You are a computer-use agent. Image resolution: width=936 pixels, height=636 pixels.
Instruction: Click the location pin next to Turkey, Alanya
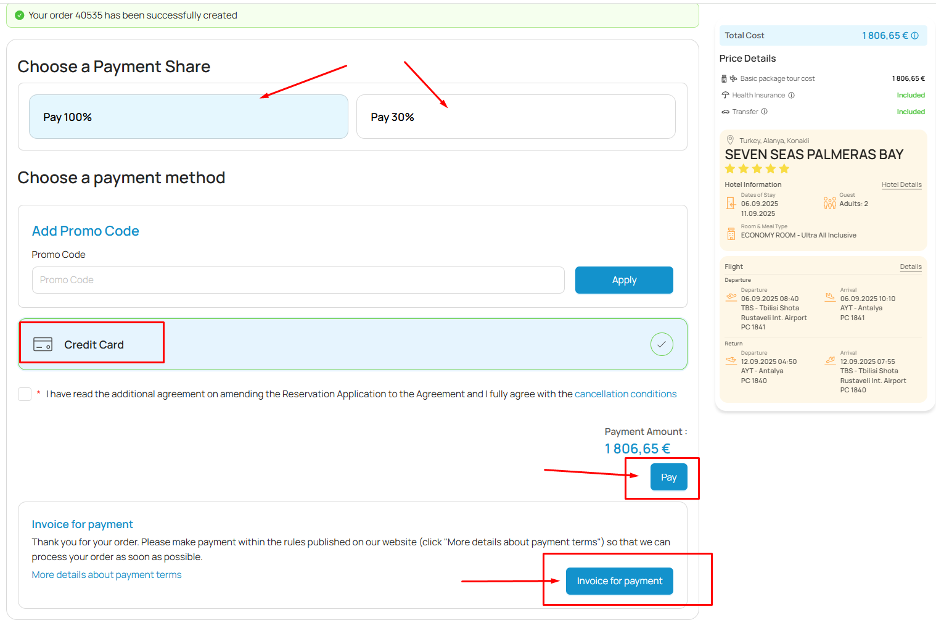[730, 139]
